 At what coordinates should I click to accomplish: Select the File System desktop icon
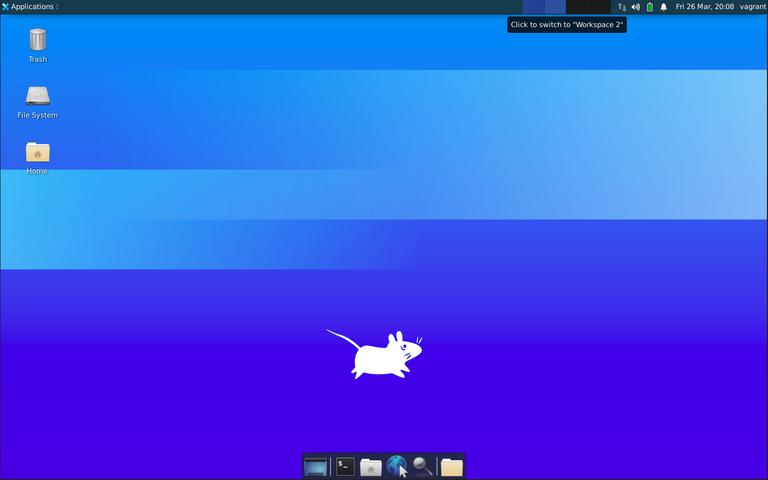37,97
